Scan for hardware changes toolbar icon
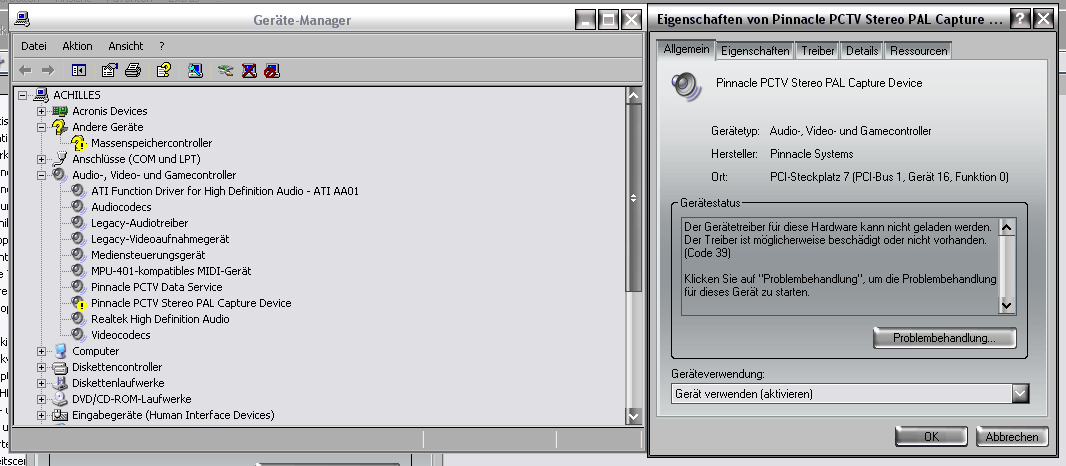Viewport: 1066px width, 466px height. 196,70
